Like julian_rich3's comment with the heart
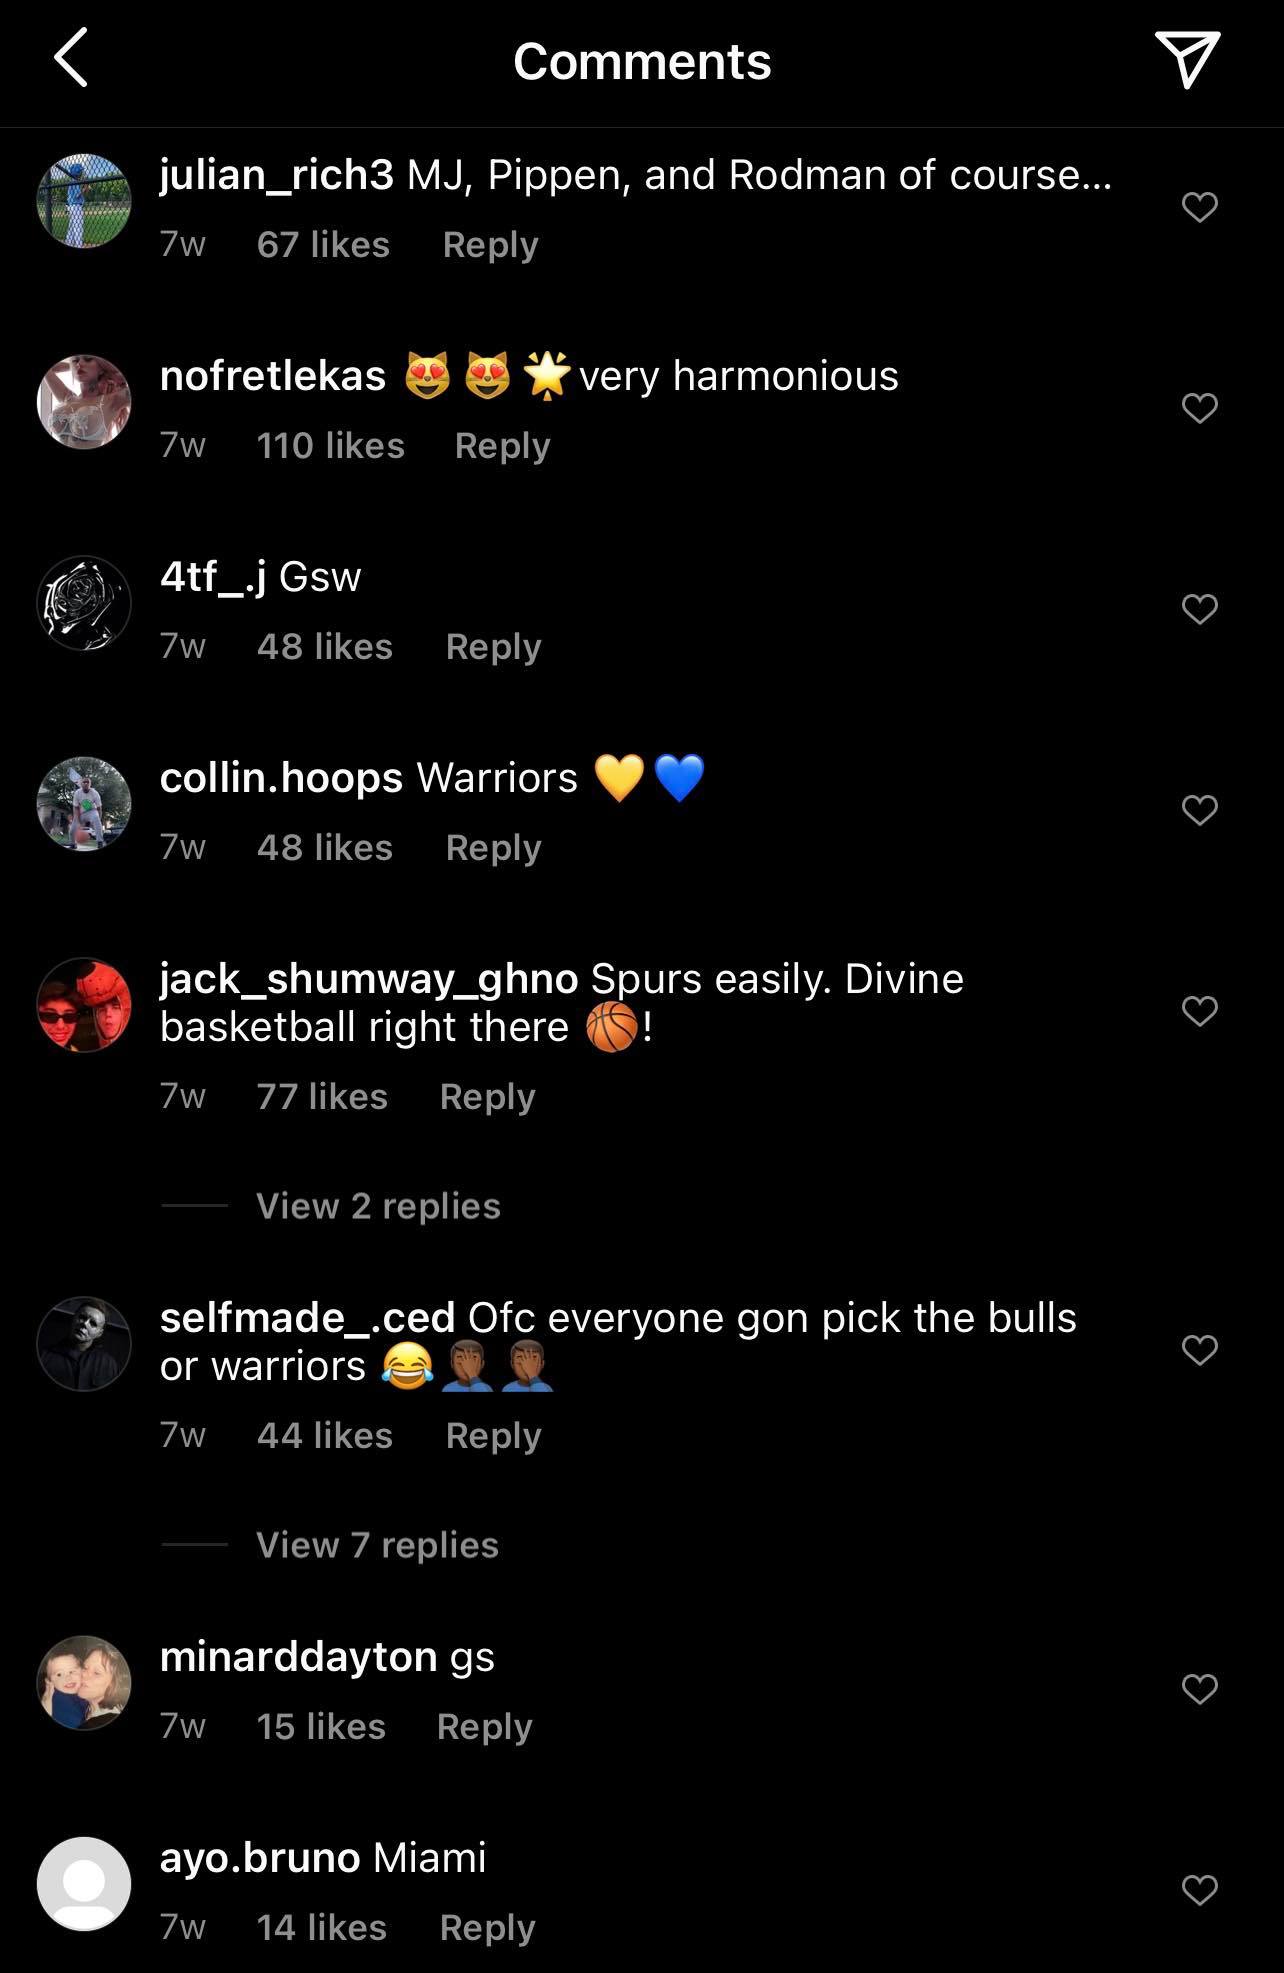1284x1973 pixels. [x=1199, y=207]
